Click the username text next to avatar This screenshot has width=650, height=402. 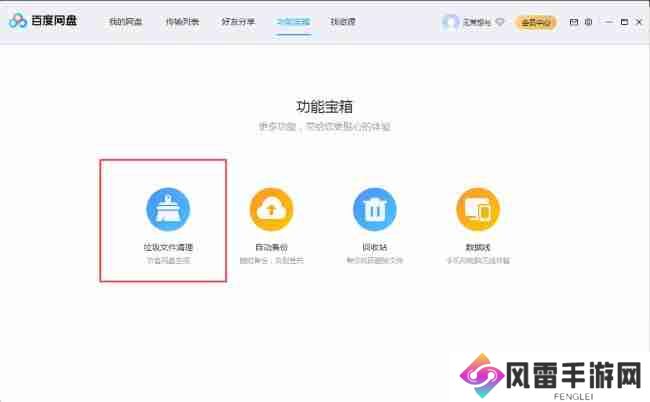point(477,22)
